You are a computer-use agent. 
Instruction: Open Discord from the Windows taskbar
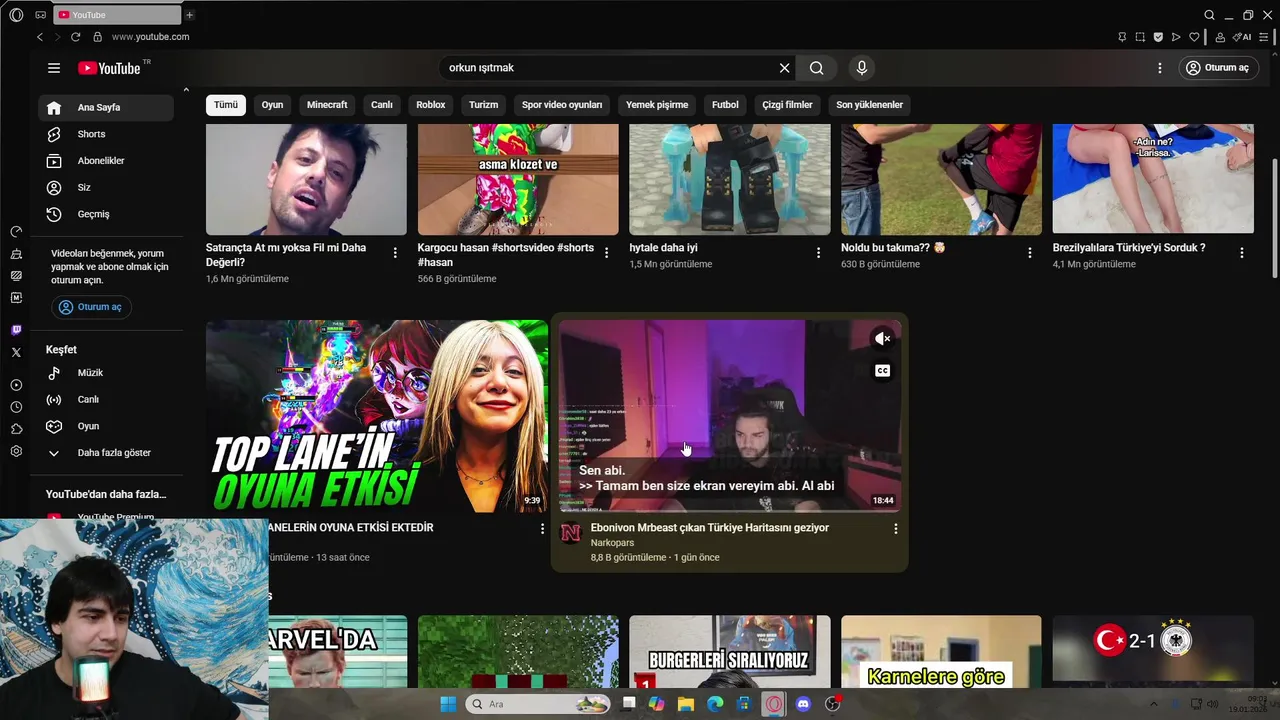(803, 704)
